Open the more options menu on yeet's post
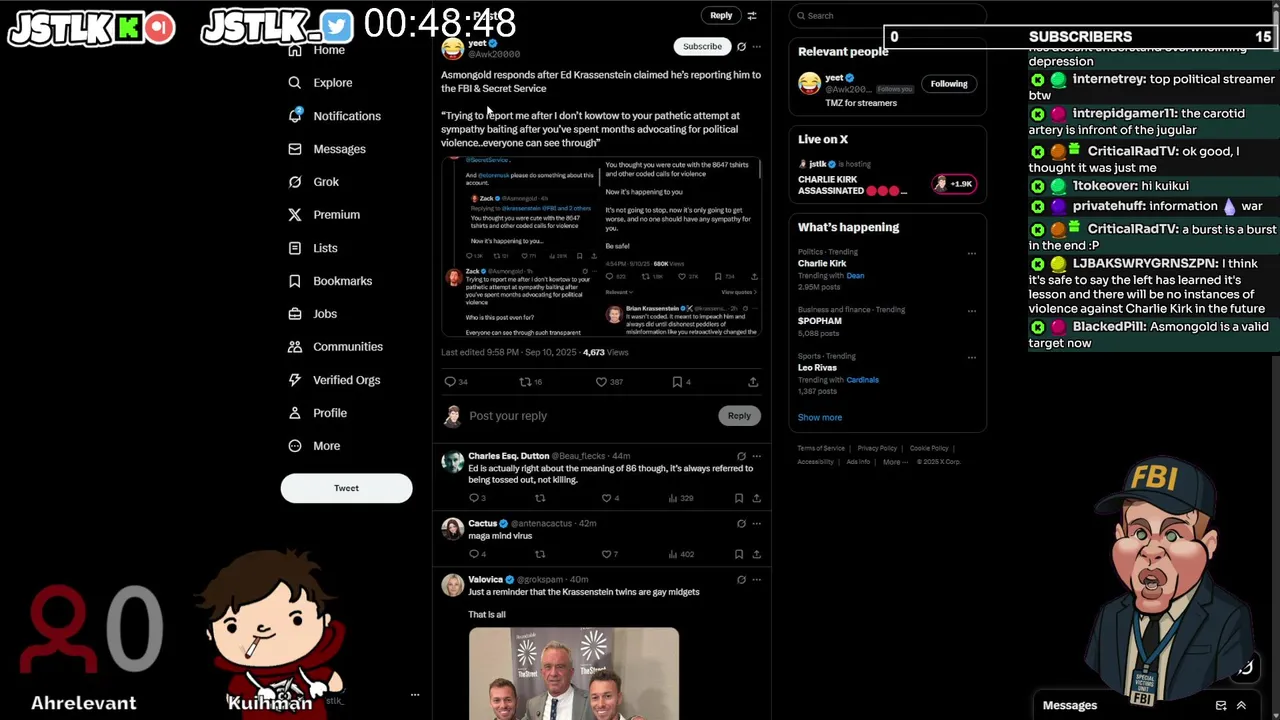1280x720 pixels. click(756, 46)
